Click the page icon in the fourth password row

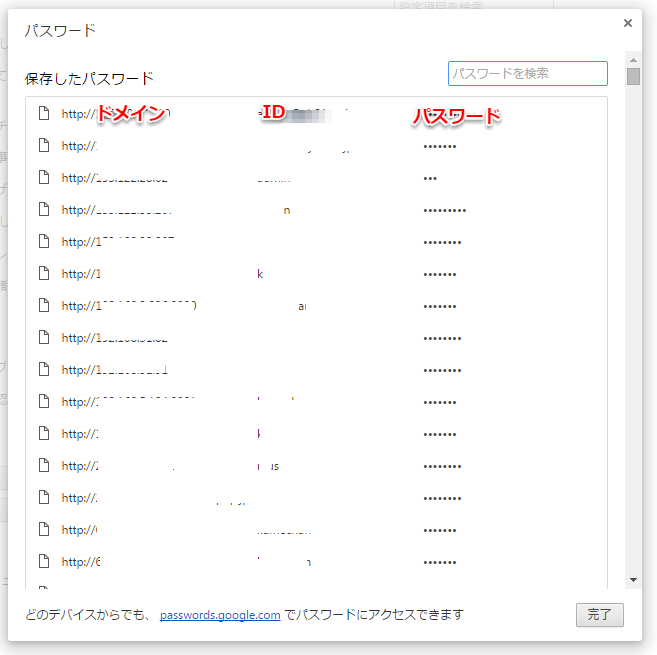(43, 210)
